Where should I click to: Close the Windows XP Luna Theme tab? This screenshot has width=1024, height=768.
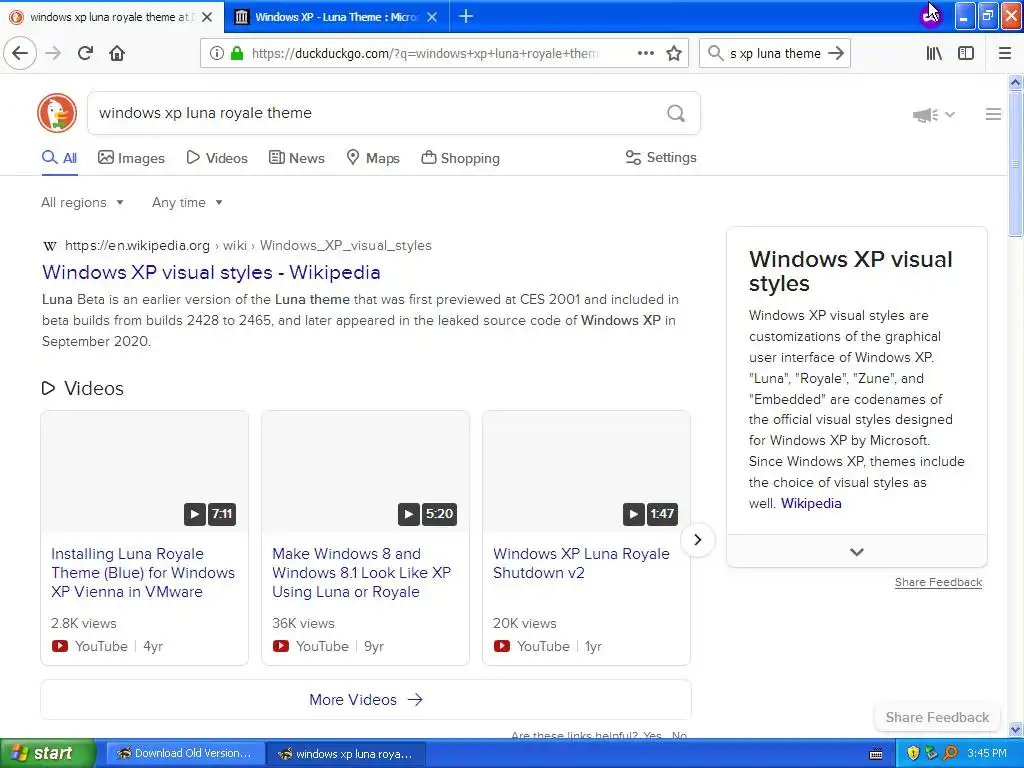[432, 17]
